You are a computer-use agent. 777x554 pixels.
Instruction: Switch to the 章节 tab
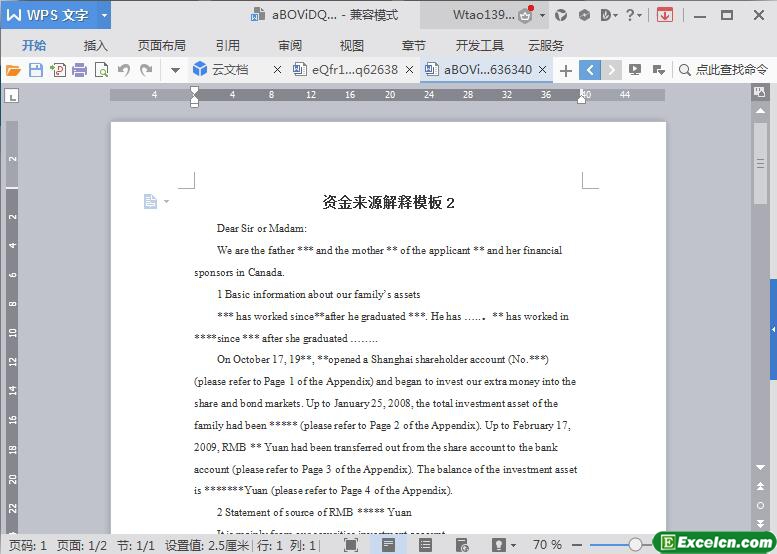(413, 46)
